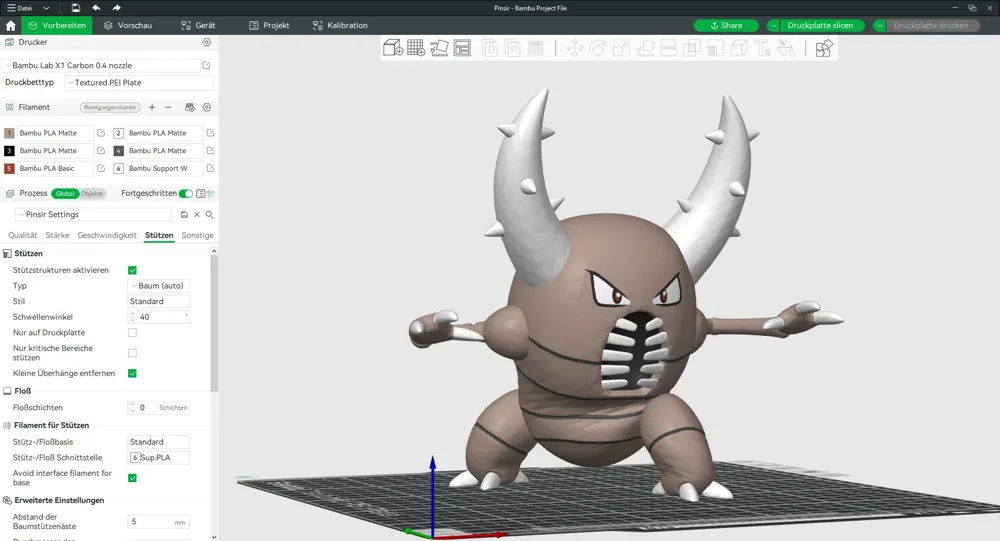Check Nur auf Druckplatte
This screenshot has width=1000, height=541.
pyautogui.click(x=132, y=332)
